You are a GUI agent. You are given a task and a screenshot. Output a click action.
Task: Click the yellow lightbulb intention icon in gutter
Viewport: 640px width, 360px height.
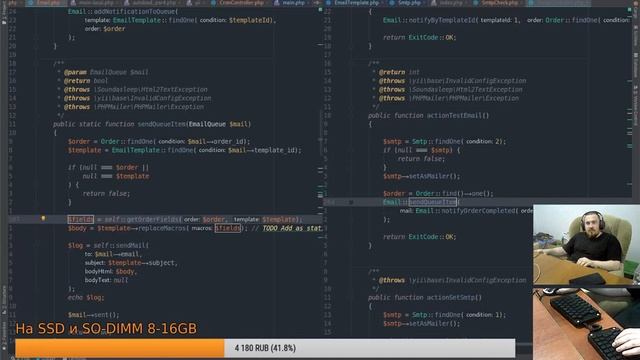pyautogui.click(x=43, y=219)
